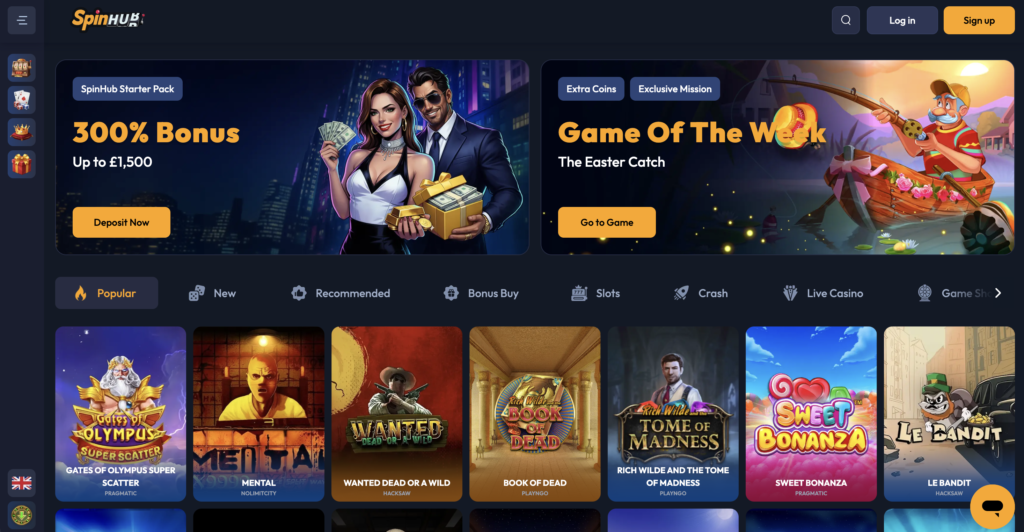1024x532 pixels.
Task: Select the Popular tab
Action: 106,293
